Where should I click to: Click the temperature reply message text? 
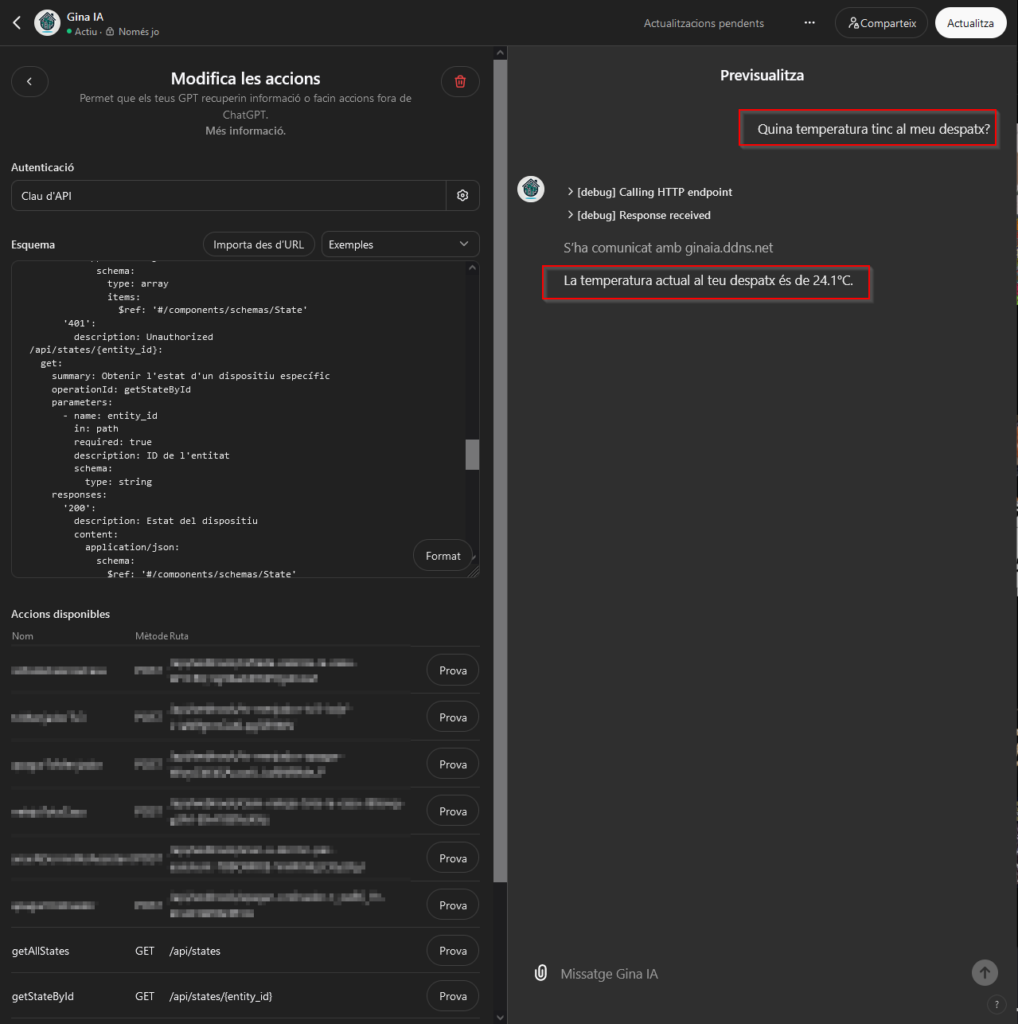[x=708, y=281]
